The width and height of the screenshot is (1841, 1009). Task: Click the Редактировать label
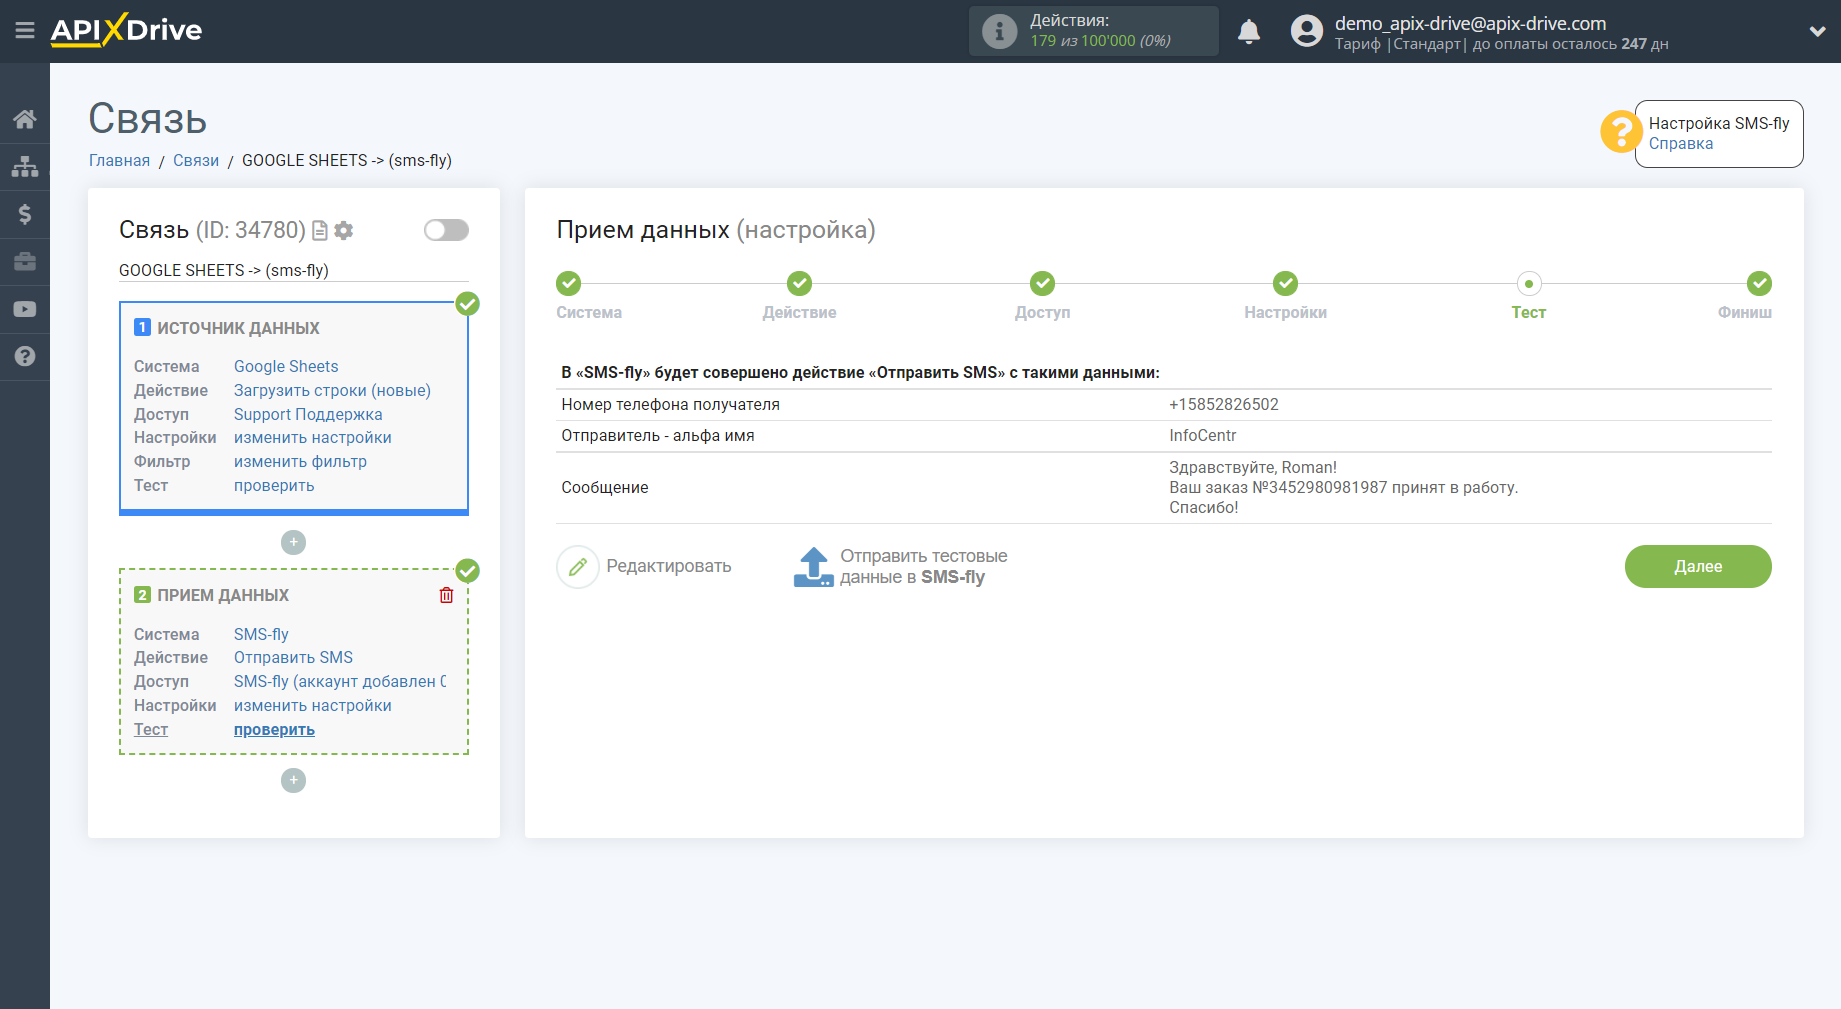tap(669, 567)
